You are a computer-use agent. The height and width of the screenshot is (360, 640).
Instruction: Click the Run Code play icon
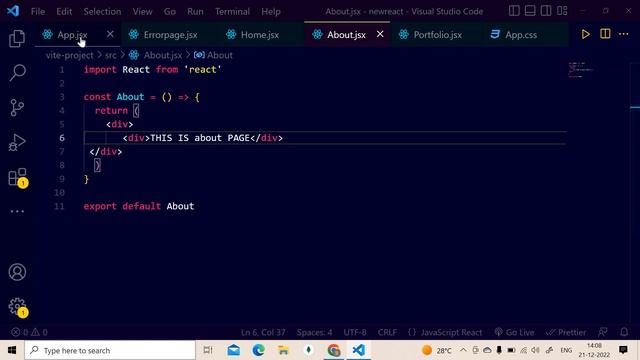(x=585, y=34)
